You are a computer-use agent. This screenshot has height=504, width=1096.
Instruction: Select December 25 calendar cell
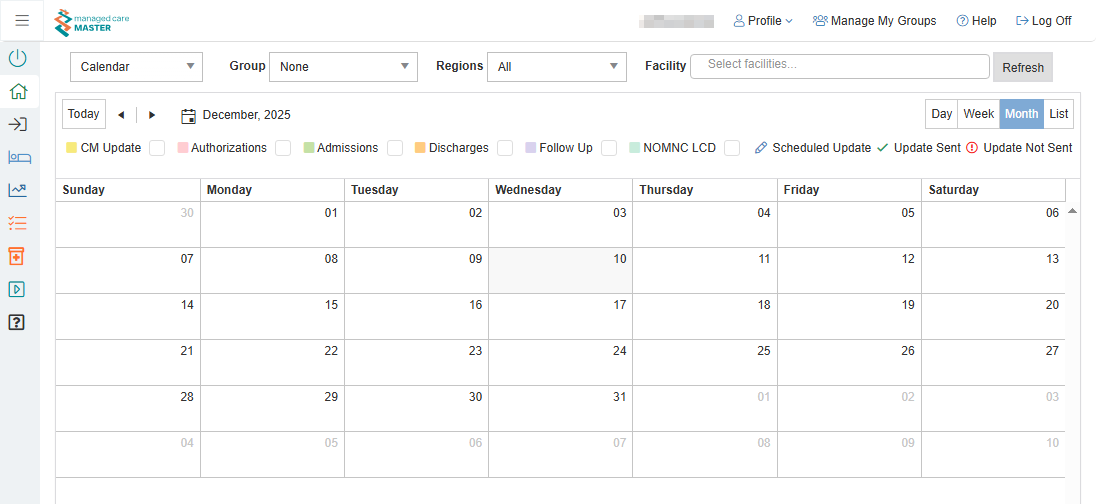click(x=705, y=363)
